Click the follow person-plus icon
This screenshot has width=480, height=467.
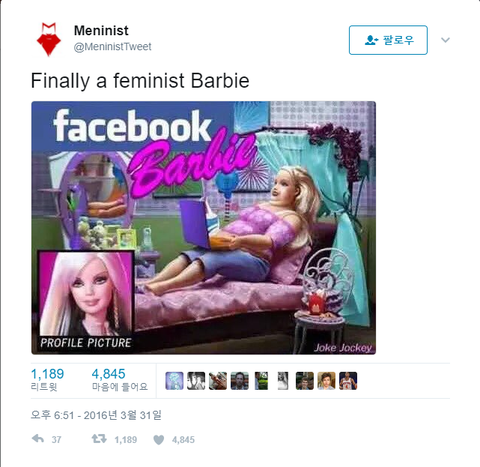(371, 40)
